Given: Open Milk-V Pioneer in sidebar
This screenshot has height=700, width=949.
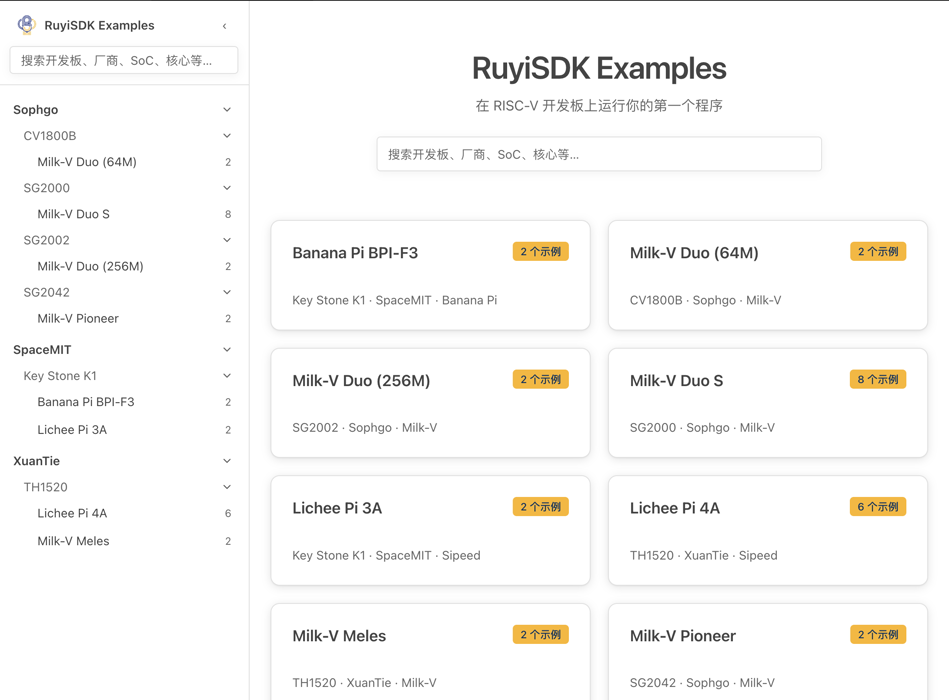Looking at the screenshot, I should coord(78,319).
